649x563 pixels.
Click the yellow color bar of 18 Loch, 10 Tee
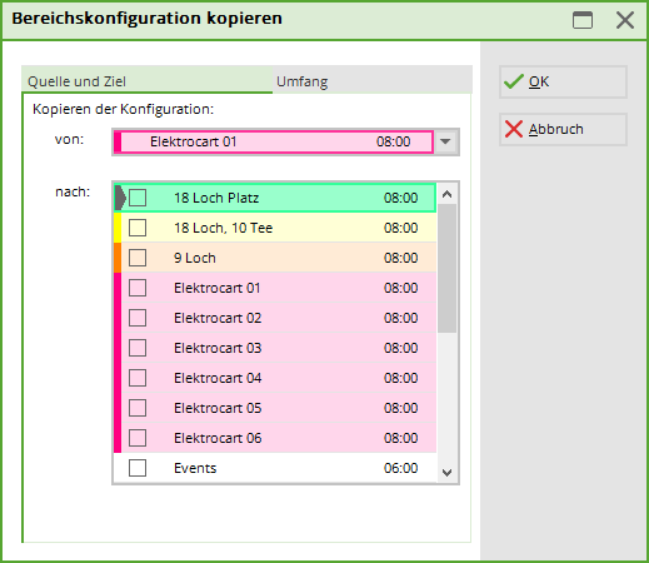click(x=117, y=228)
